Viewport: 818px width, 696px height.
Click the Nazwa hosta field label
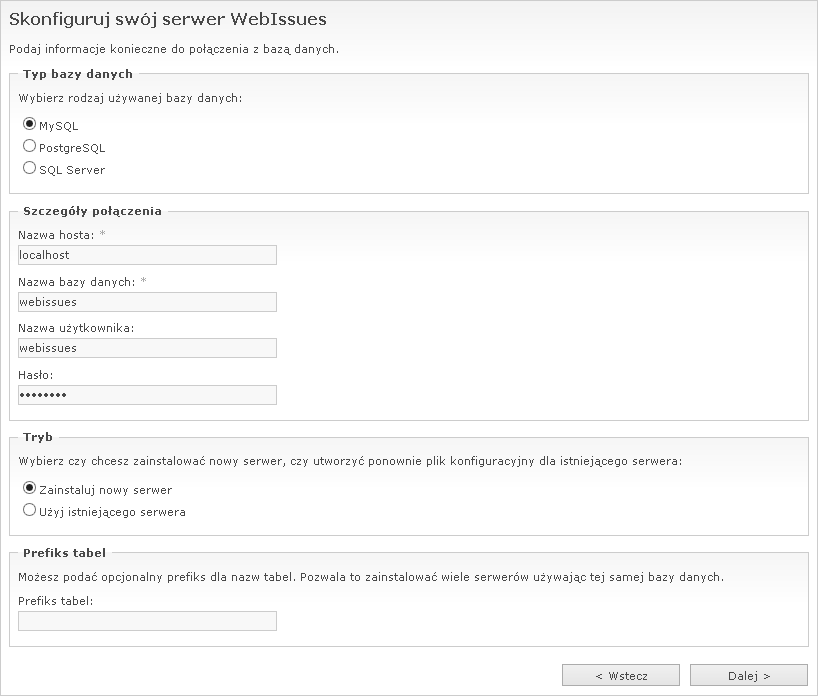56,235
